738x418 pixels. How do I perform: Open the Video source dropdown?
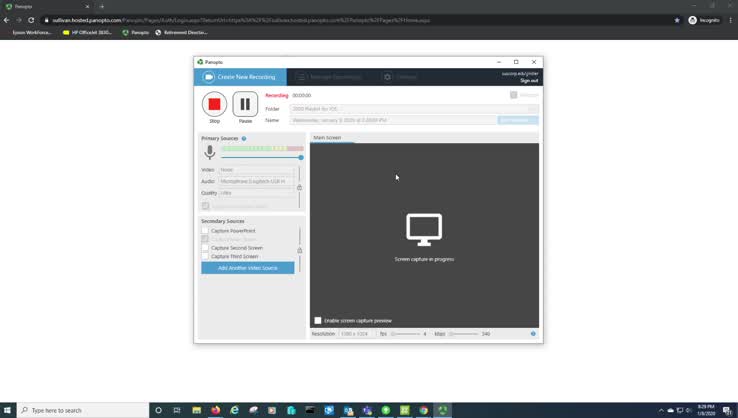coord(256,170)
